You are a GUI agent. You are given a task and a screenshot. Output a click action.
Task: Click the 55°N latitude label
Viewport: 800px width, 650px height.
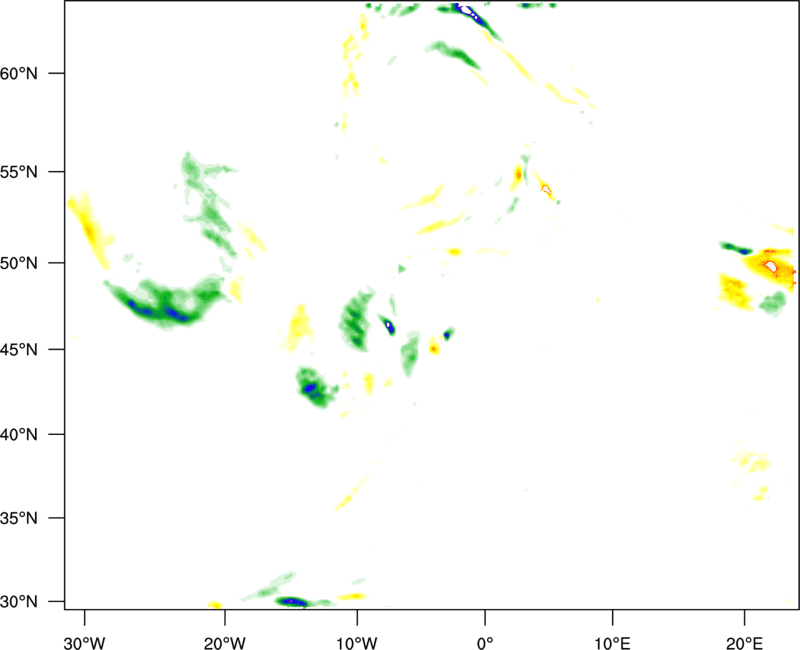(x=19, y=172)
